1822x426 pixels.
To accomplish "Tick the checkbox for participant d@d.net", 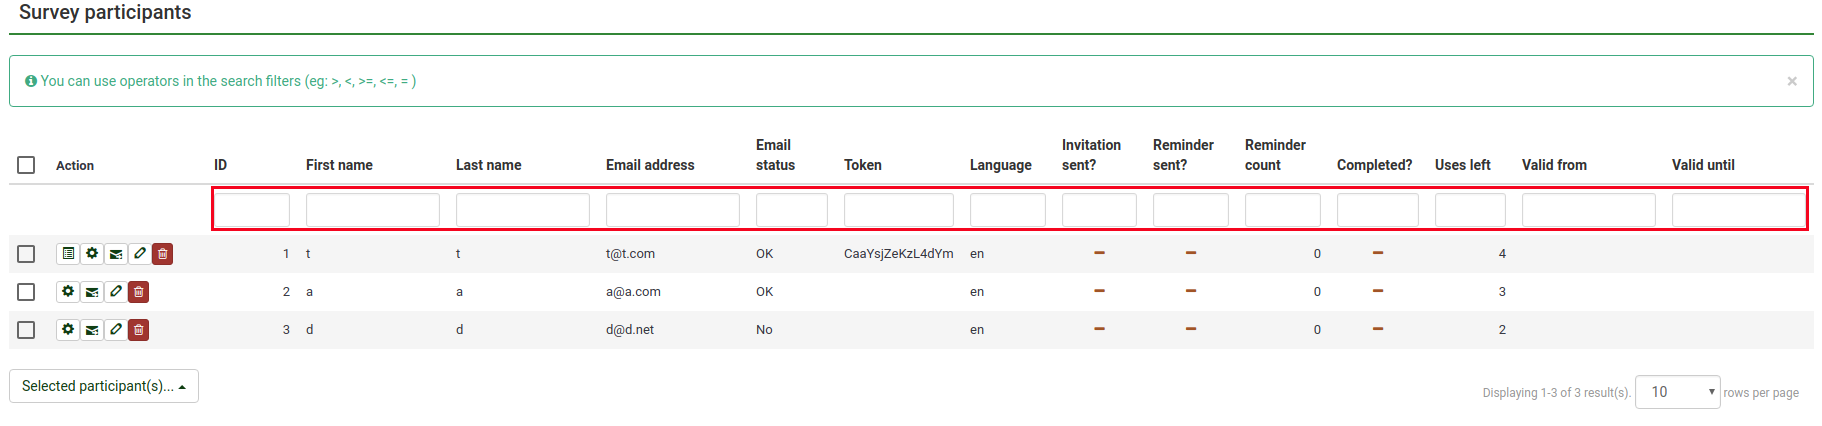I will point(26,330).
